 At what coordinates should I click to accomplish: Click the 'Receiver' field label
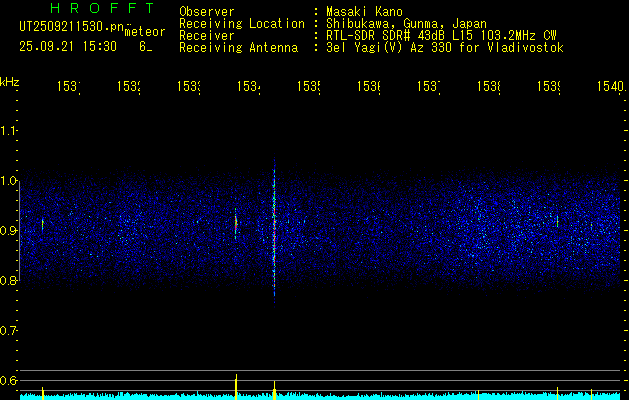(207, 36)
